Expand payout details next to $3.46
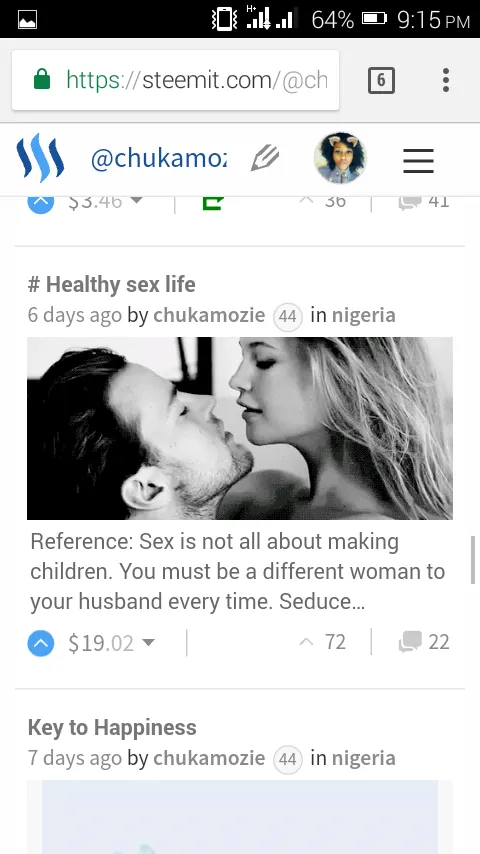 (x=137, y=200)
